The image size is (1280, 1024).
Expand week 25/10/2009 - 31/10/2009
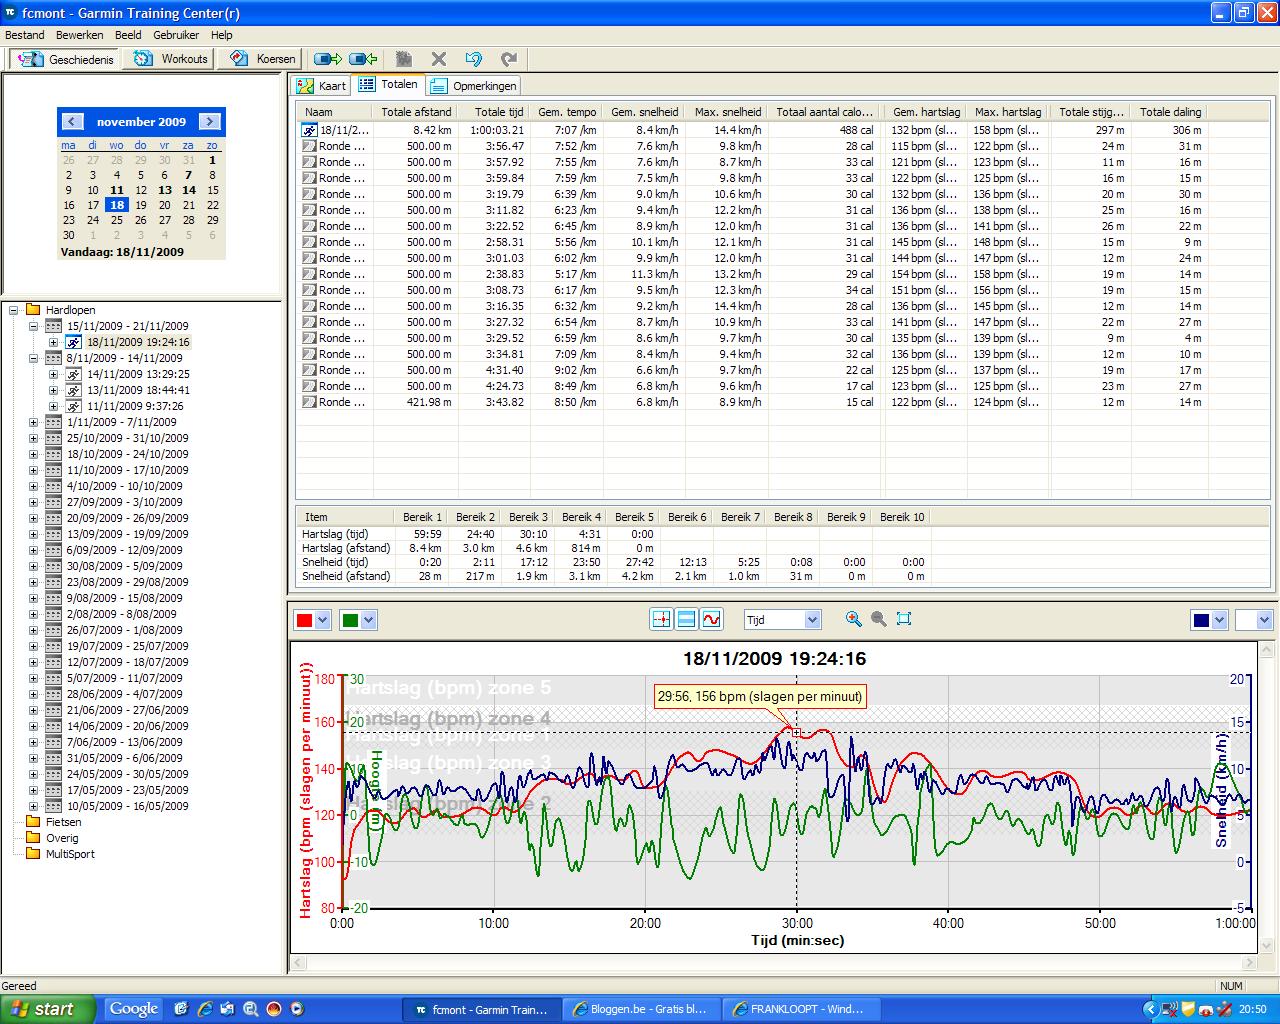tap(33, 438)
